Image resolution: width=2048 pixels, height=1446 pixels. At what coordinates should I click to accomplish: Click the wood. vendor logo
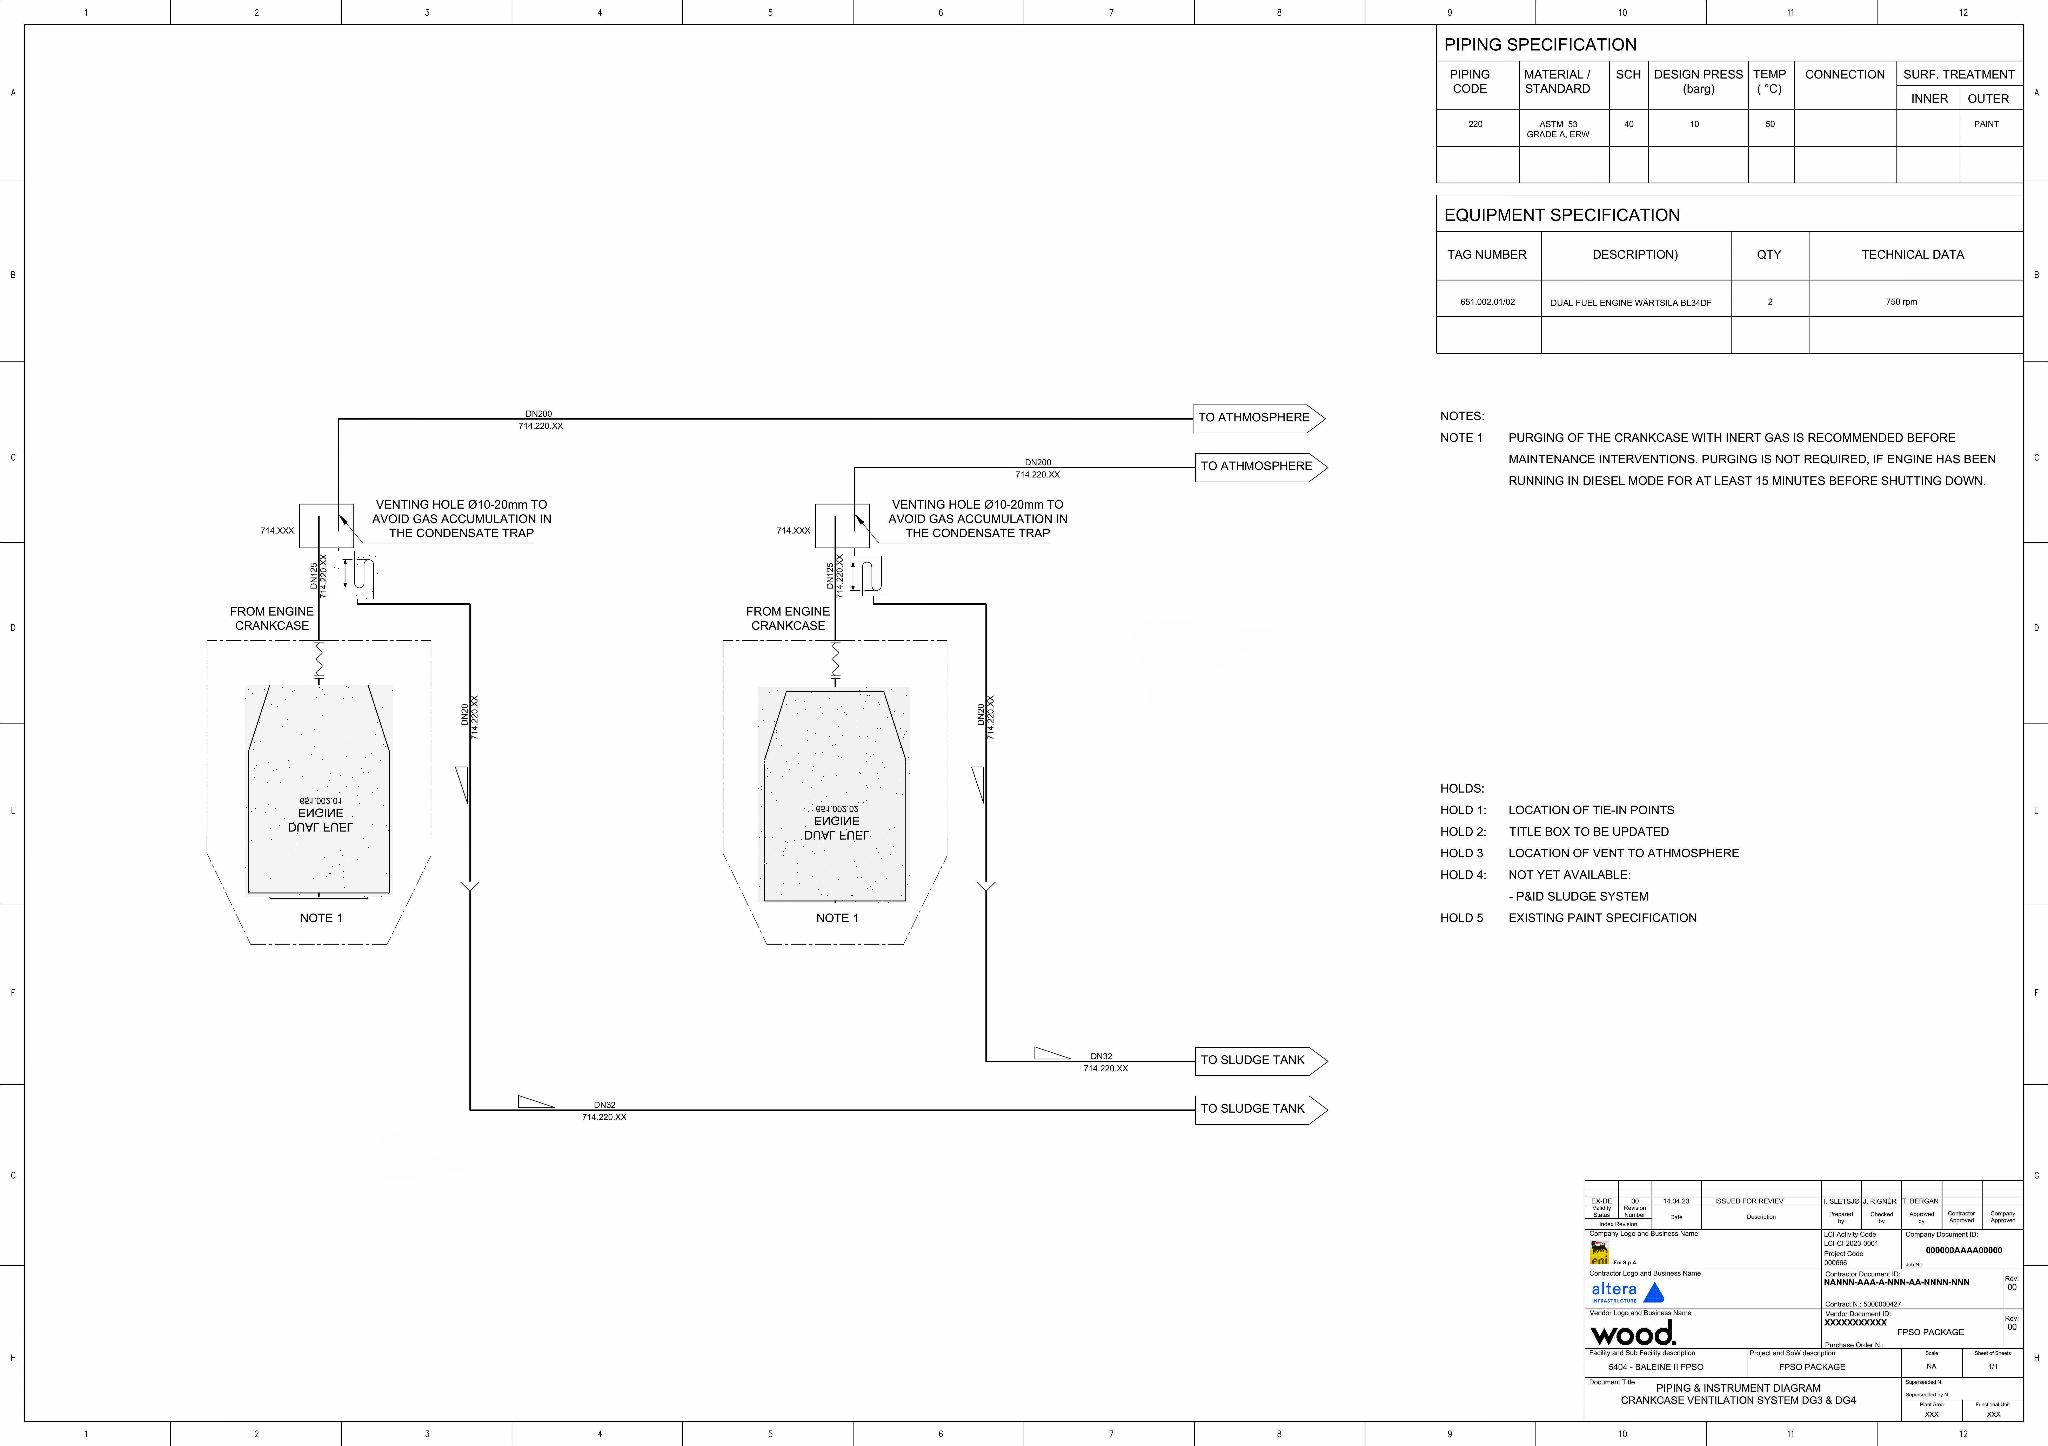1633,1333
